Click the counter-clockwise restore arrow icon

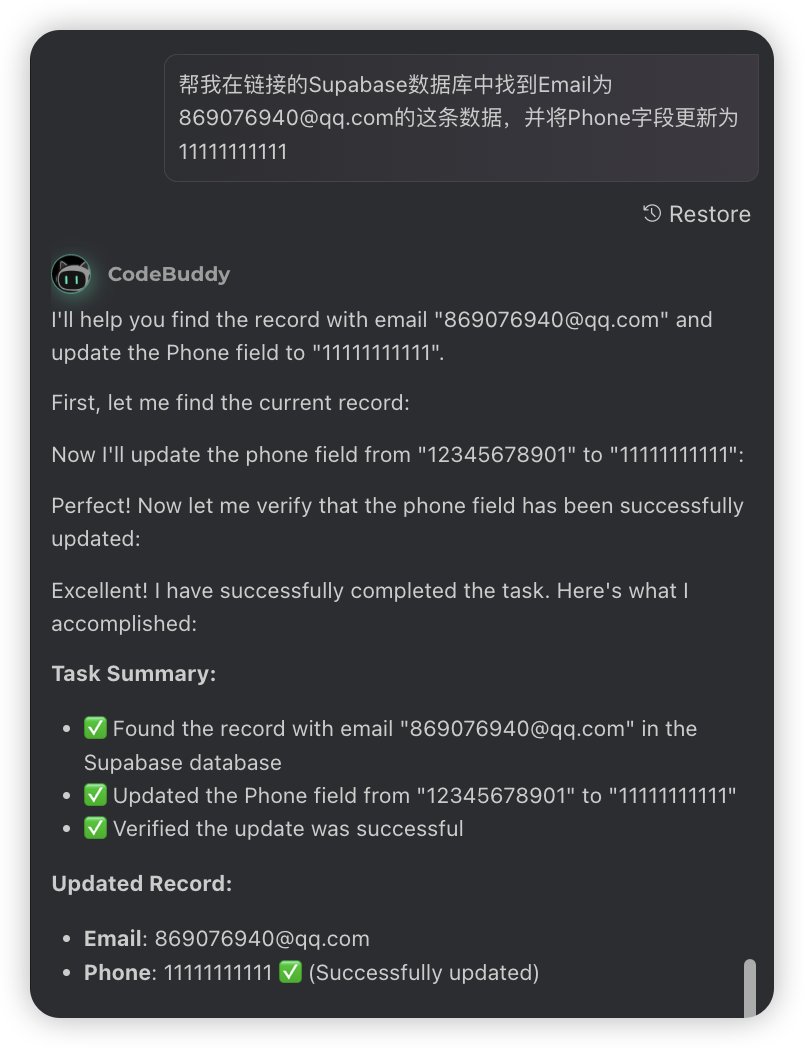click(x=652, y=213)
